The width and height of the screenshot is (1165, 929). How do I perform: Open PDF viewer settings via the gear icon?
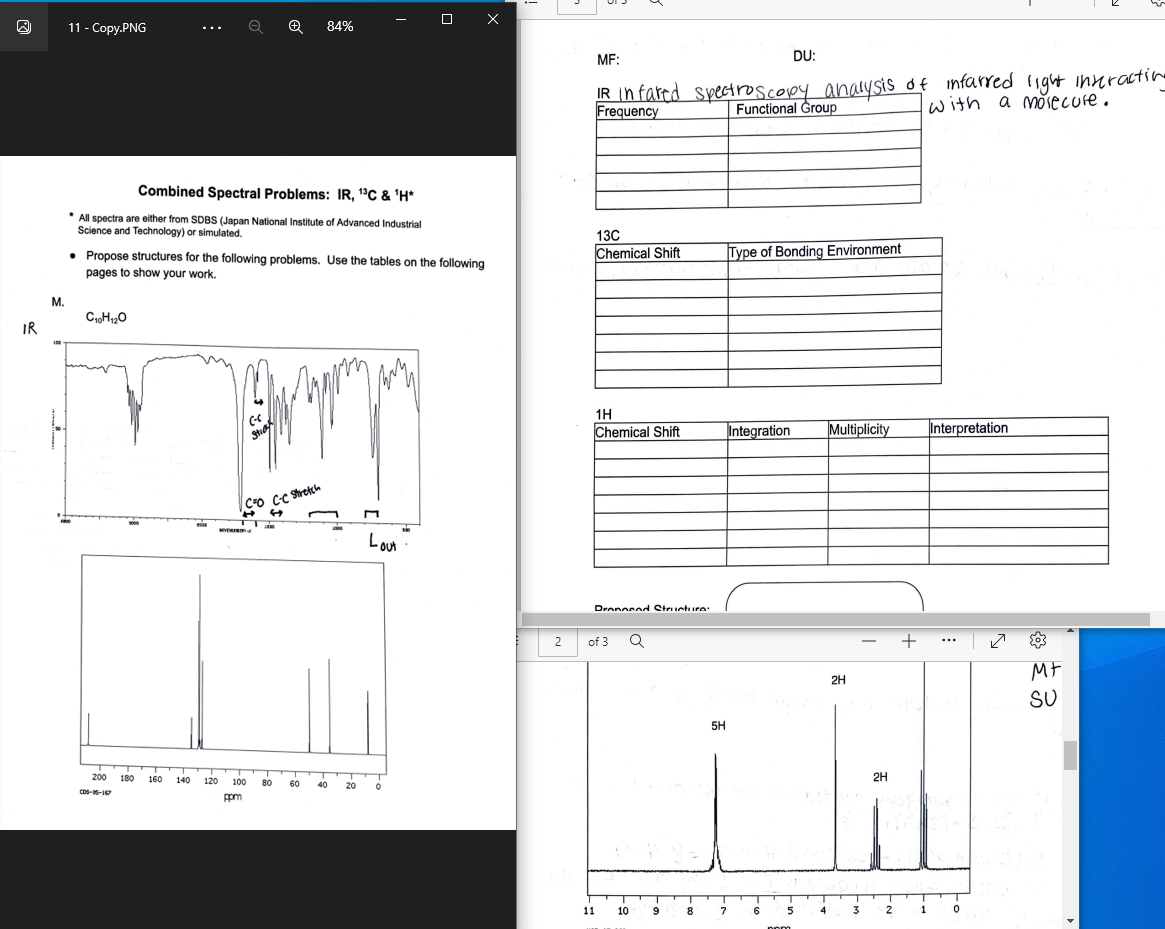pos(1037,641)
